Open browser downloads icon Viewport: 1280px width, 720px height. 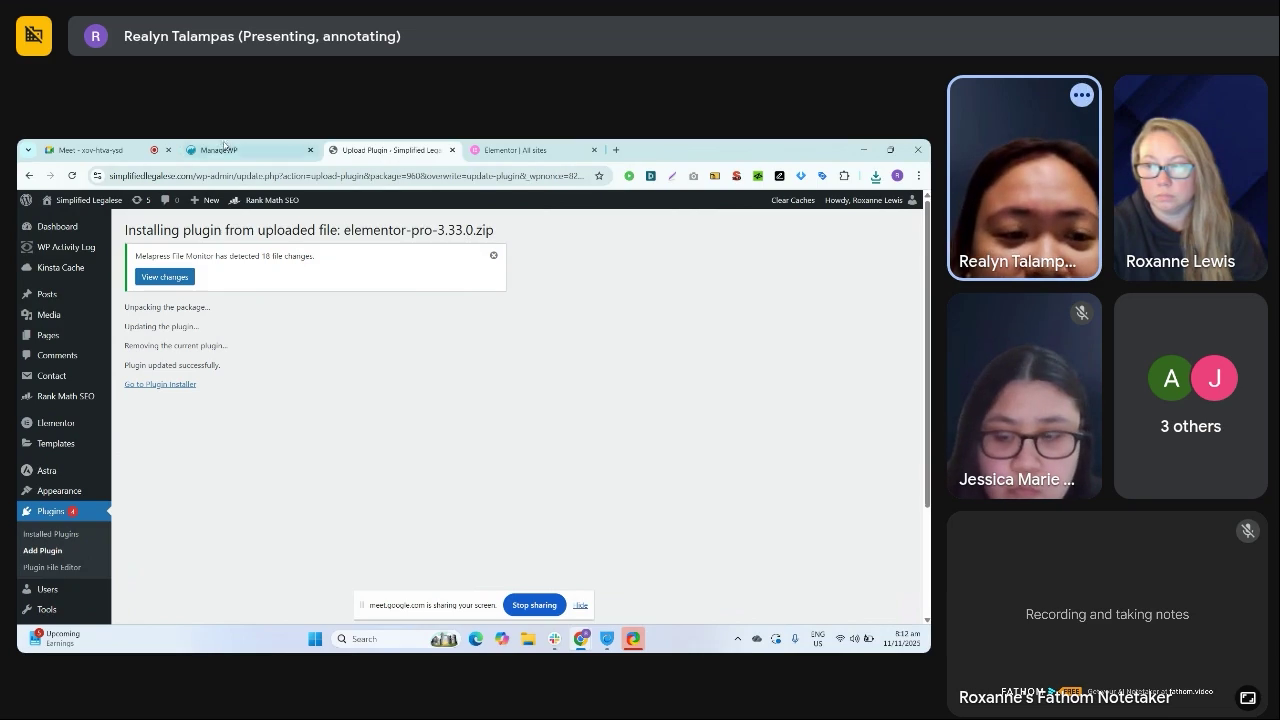(x=875, y=176)
